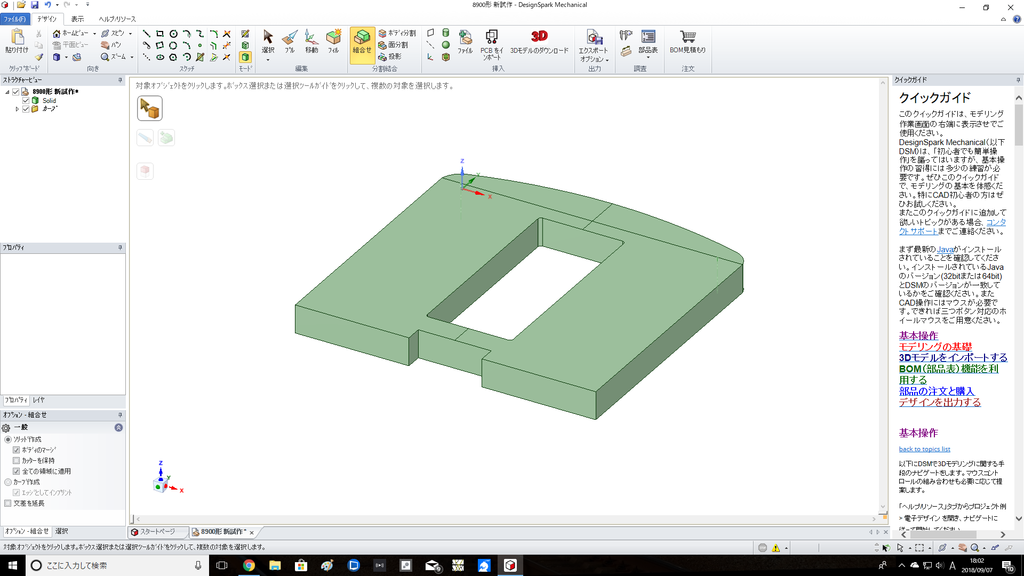
Task: Click the ズーム (Zoom) tool
Action: [114, 57]
